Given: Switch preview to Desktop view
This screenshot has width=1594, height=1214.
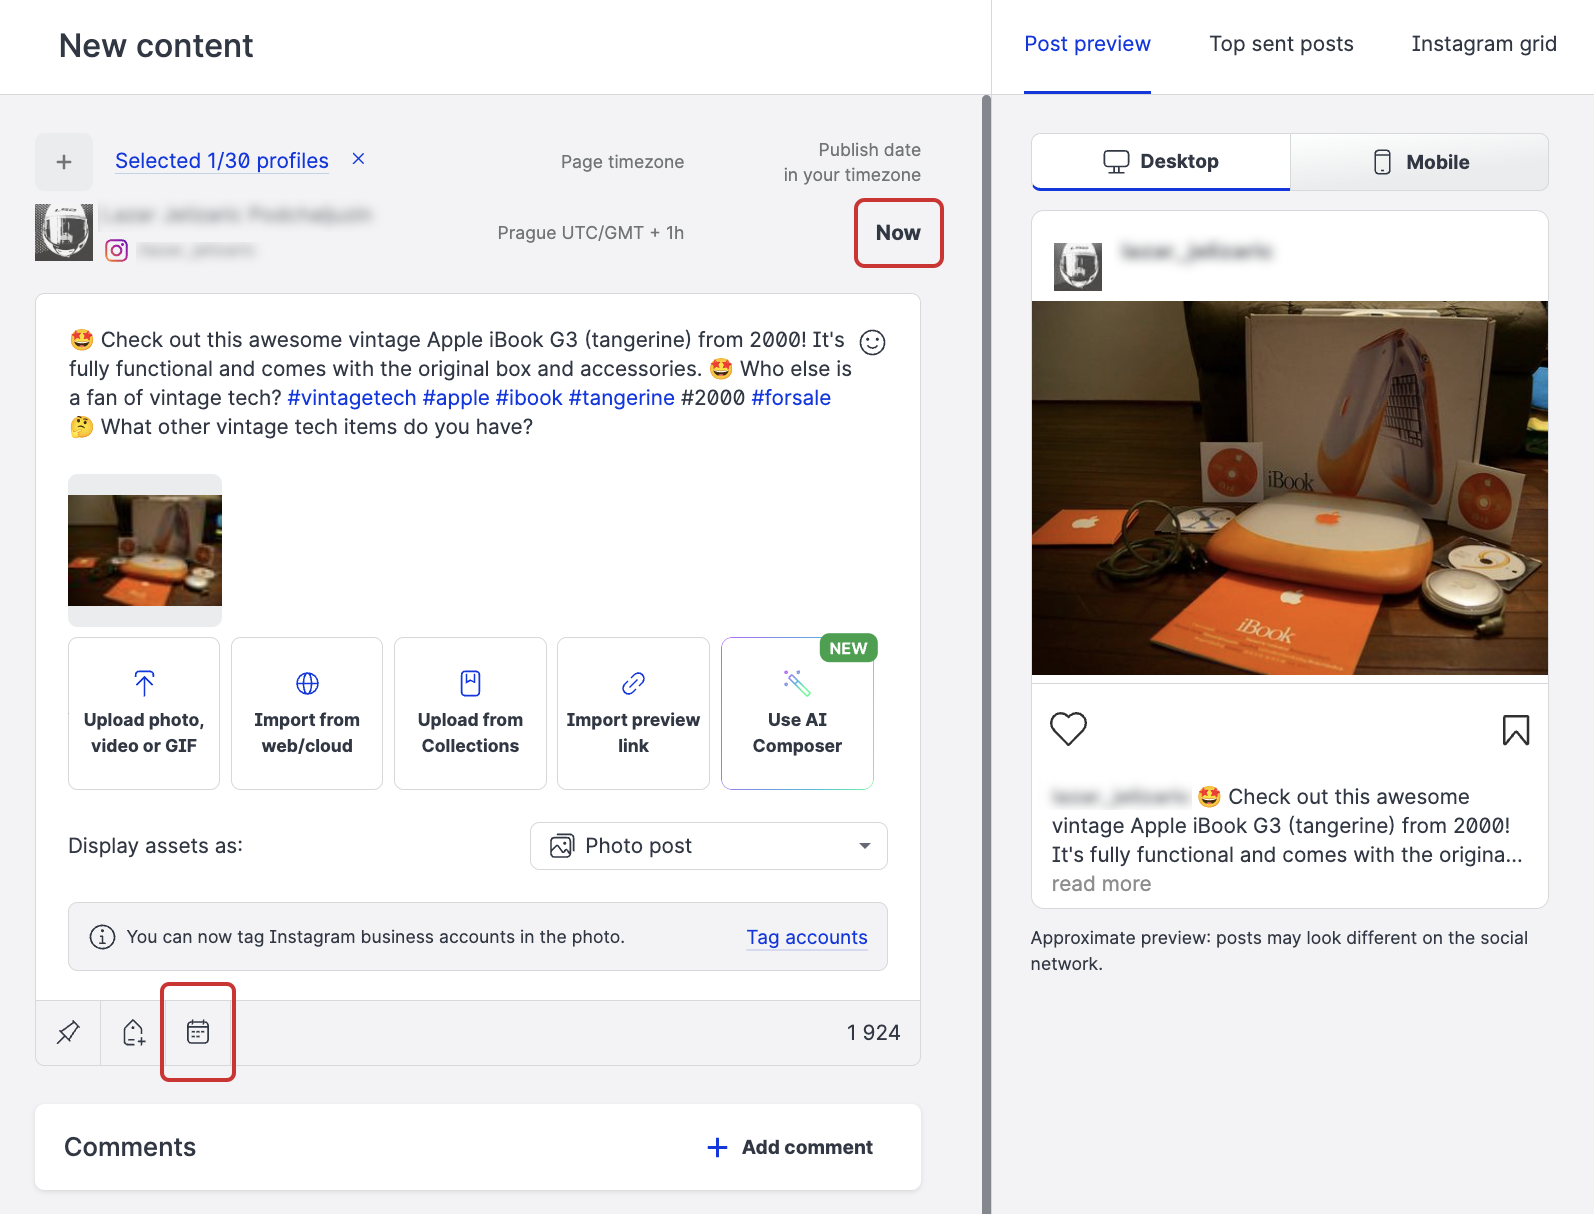Looking at the screenshot, I should coord(1160,162).
